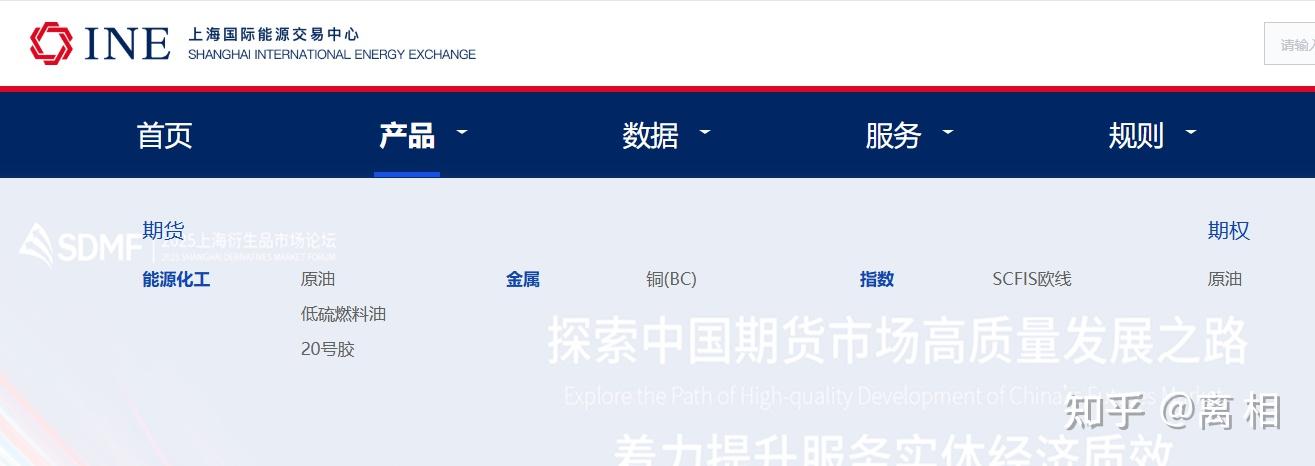Click the 上海国际能源交易中心 site title
Screen dimensions: 1315x466
273,35
